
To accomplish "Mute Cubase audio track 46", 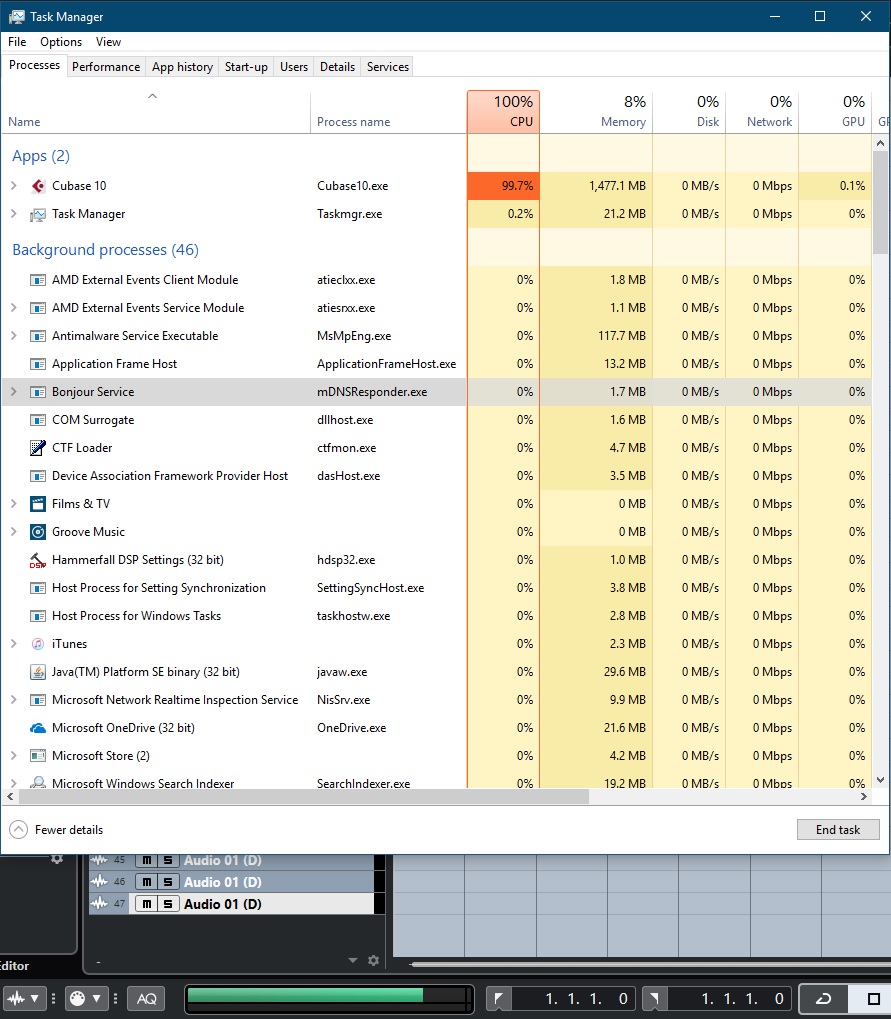I will (x=146, y=882).
